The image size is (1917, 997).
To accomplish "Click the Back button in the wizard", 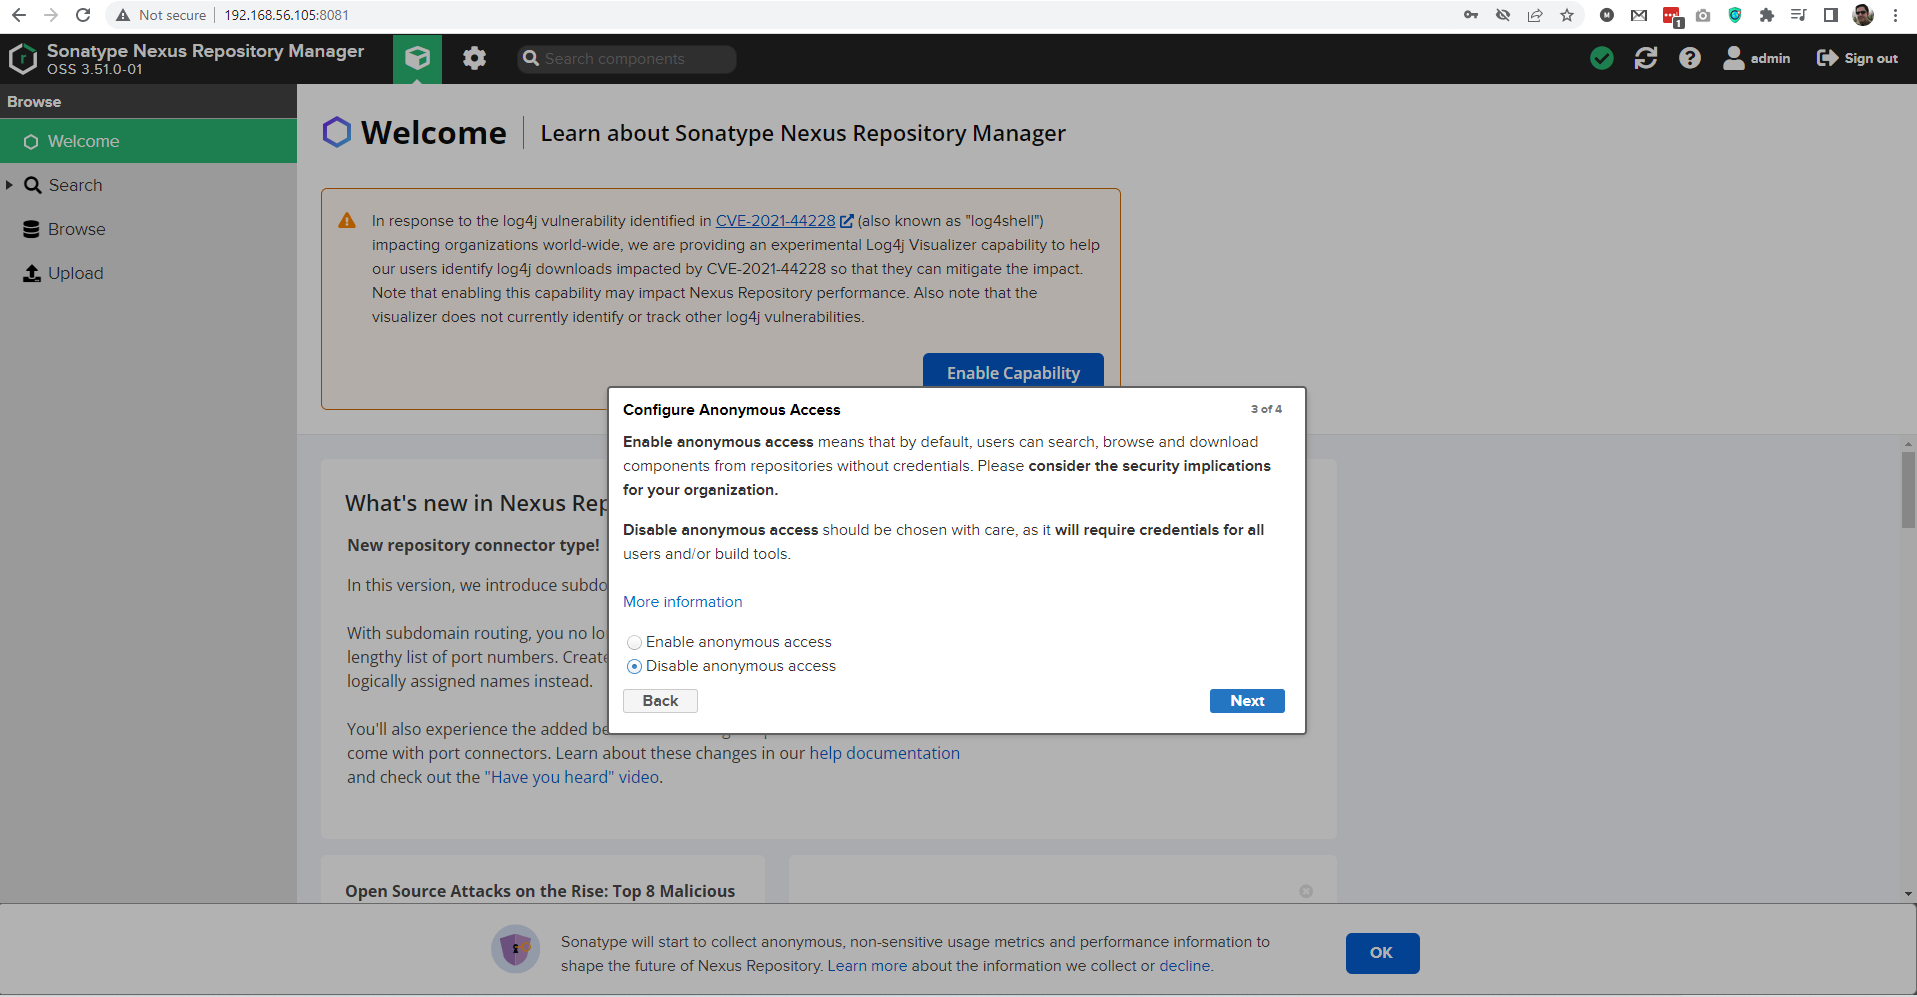I will pos(660,701).
